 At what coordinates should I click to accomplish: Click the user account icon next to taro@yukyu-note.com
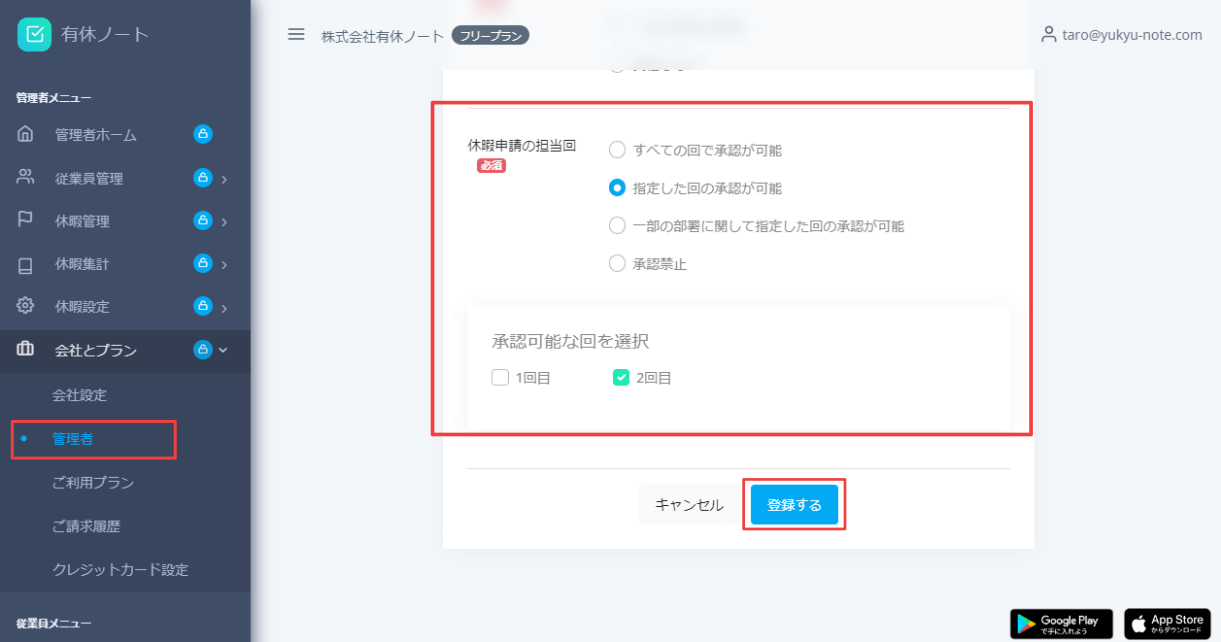(x=1048, y=33)
